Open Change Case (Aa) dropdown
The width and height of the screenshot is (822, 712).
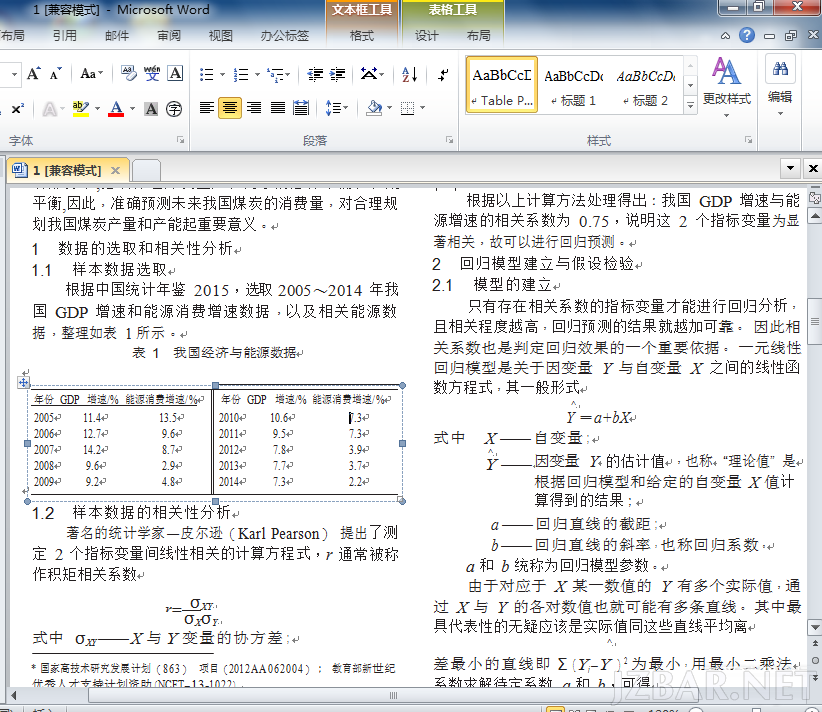point(91,73)
